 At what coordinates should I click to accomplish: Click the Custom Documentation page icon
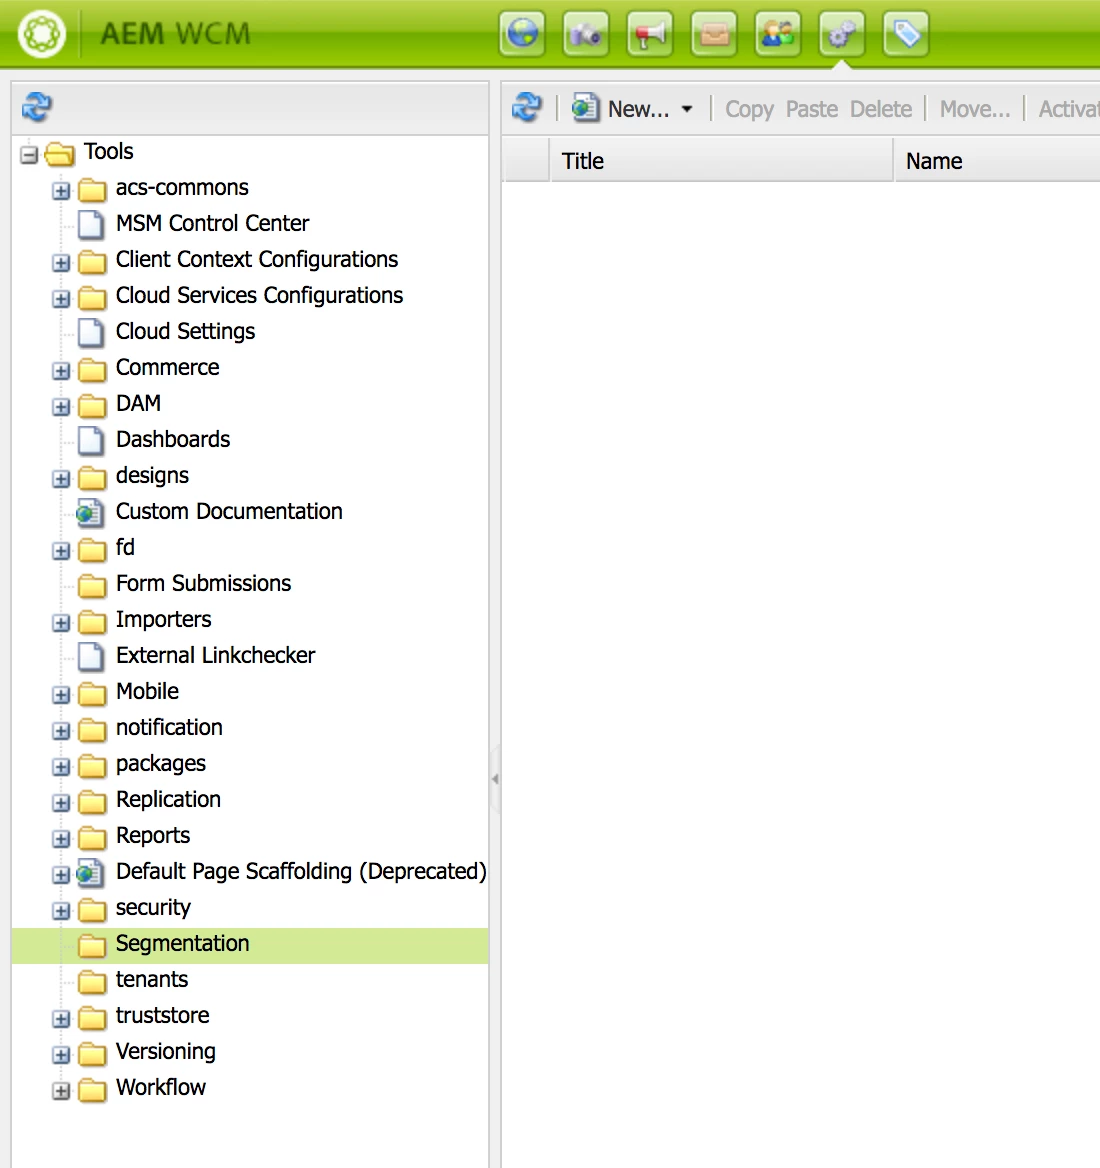click(x=91, y=512)
